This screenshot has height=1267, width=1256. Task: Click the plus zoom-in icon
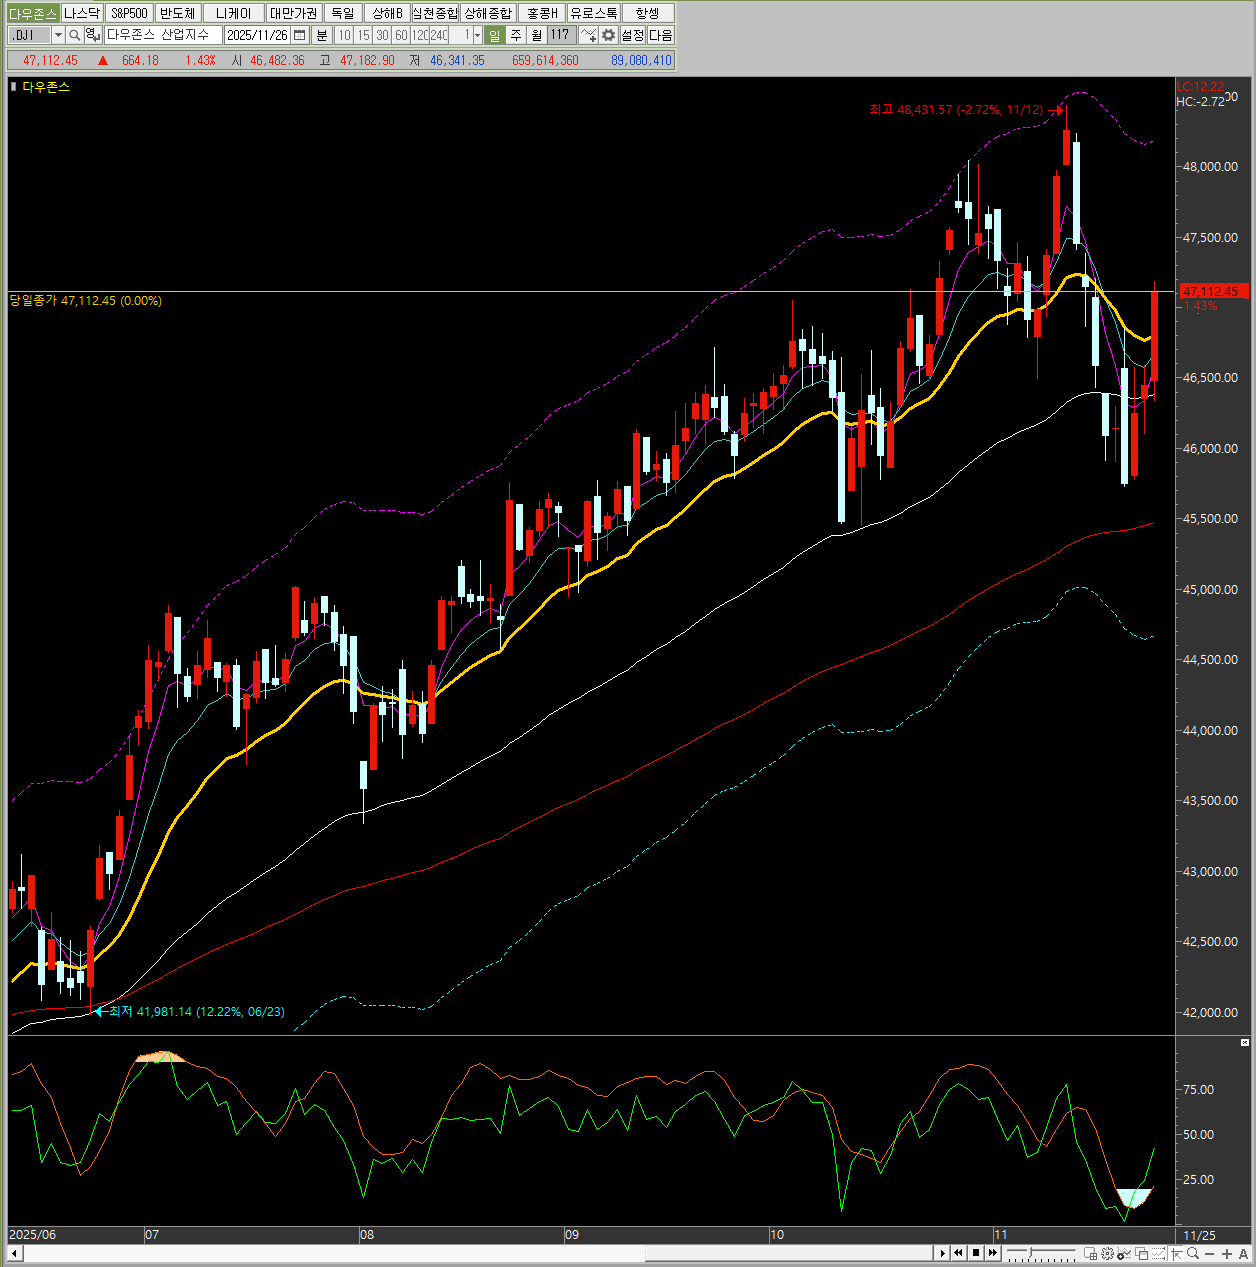1227,1253
